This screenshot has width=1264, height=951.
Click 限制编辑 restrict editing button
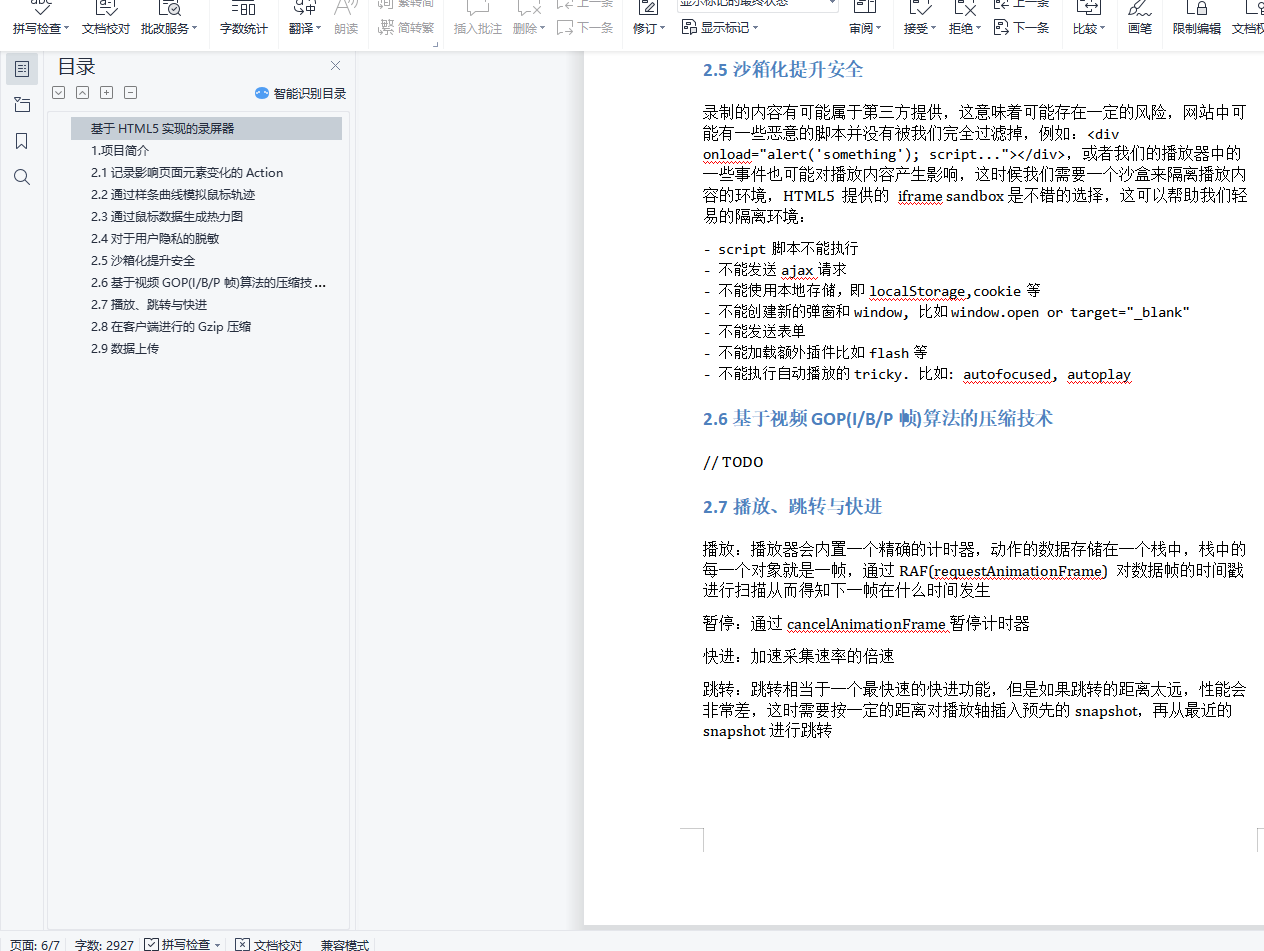1197,19
